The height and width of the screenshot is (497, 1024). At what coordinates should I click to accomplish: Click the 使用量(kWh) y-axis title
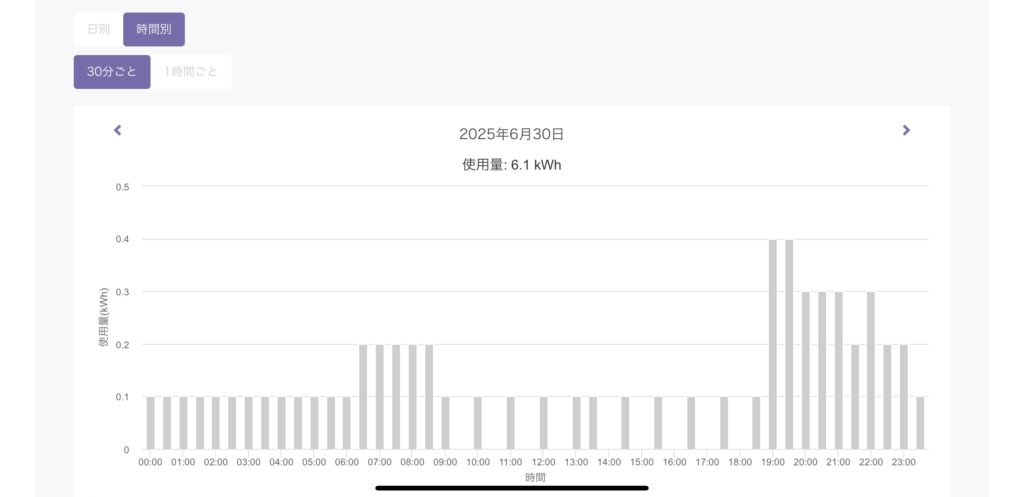coord(104,318)
